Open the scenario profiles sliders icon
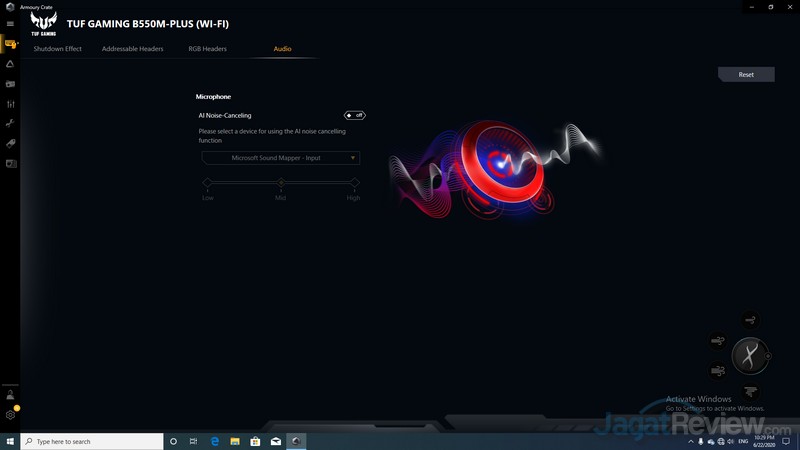This screenshot has height=450, width=800. tap(10, 104)
